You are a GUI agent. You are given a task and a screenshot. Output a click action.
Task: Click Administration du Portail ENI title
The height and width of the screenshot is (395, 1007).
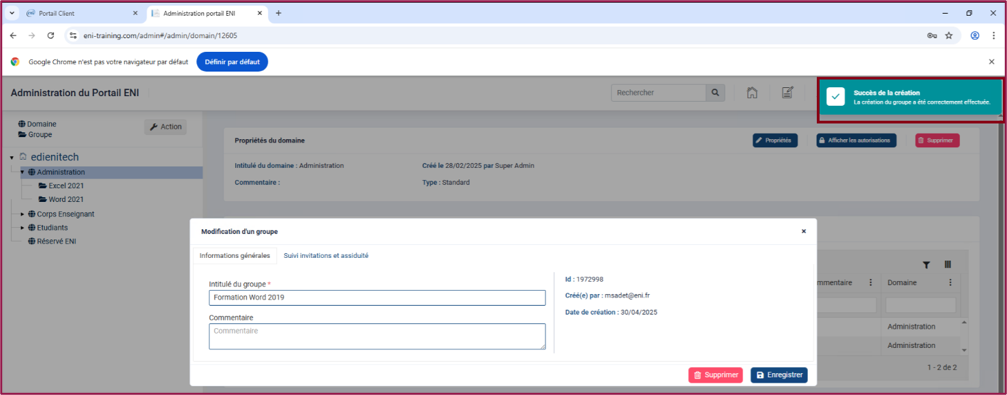point(75,93)
